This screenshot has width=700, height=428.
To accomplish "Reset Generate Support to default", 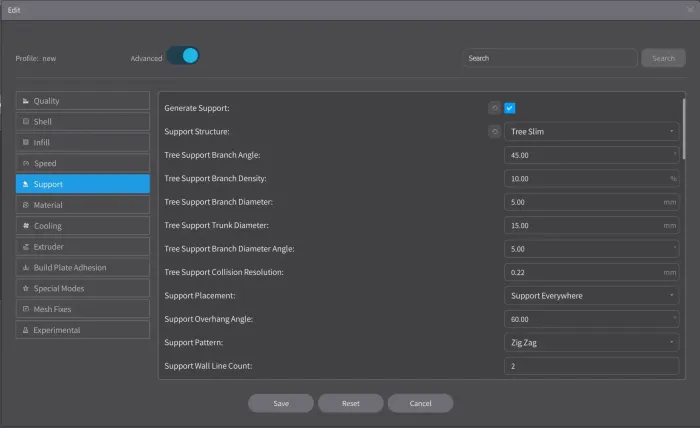I will [495, 108].
